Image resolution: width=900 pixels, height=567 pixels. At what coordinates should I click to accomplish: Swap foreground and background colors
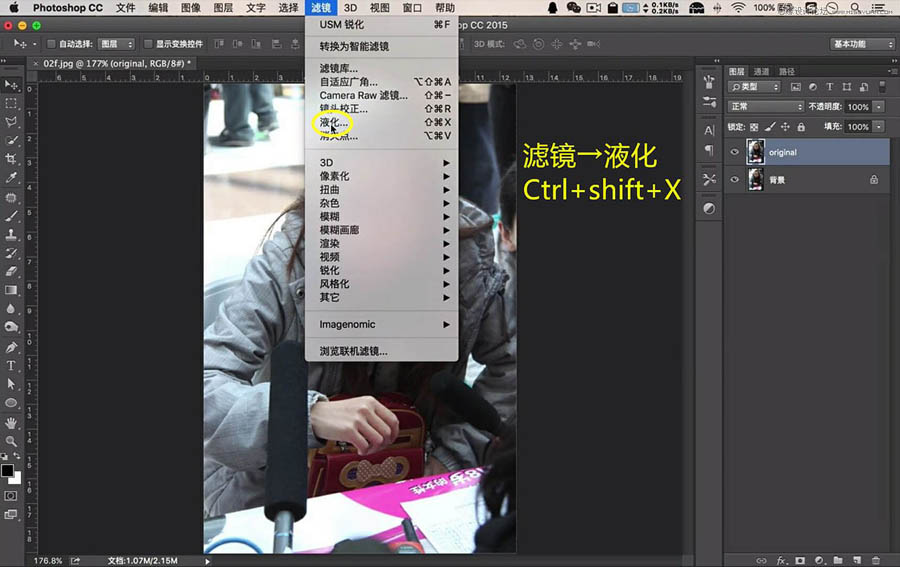pyautogui.click(x=17, y=456)
